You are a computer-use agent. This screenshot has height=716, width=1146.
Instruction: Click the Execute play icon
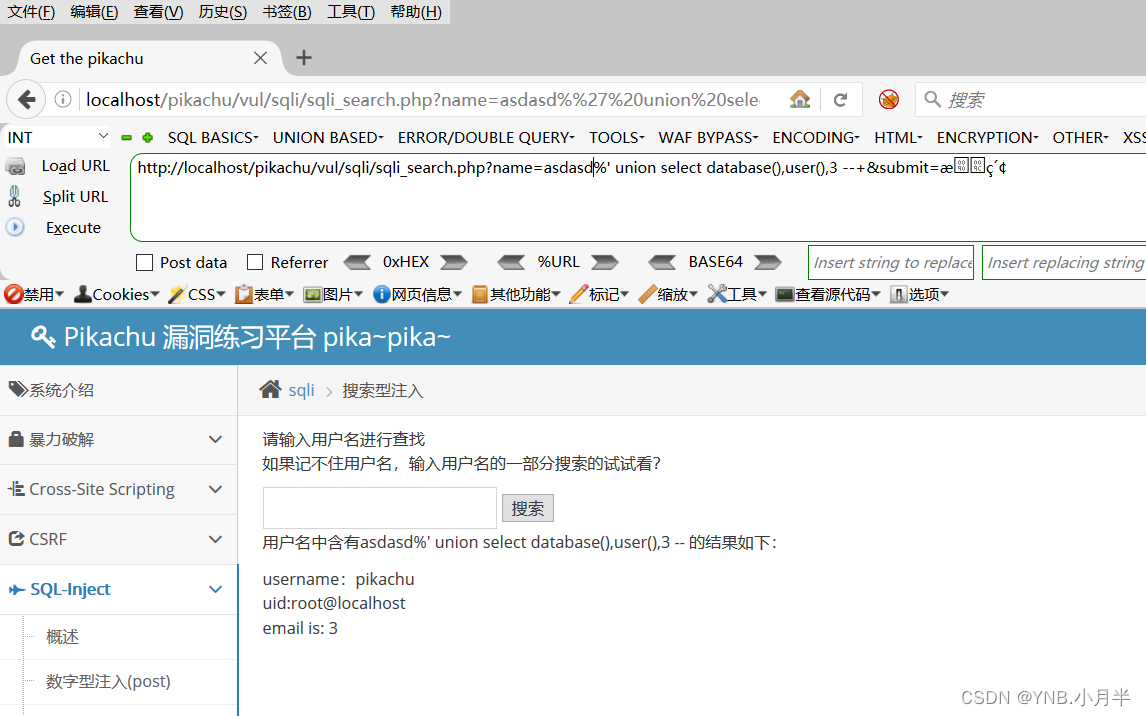point(15,227)
